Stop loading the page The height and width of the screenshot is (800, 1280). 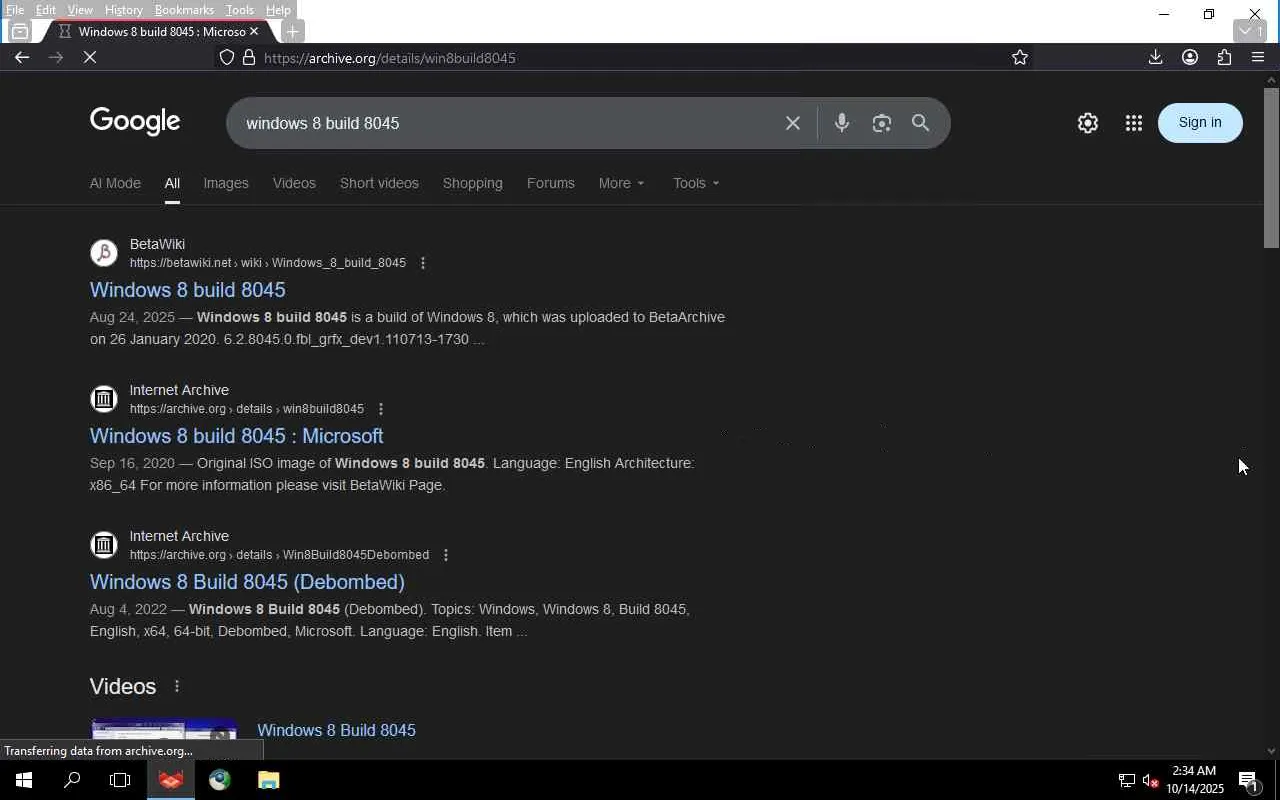(89, 57)
